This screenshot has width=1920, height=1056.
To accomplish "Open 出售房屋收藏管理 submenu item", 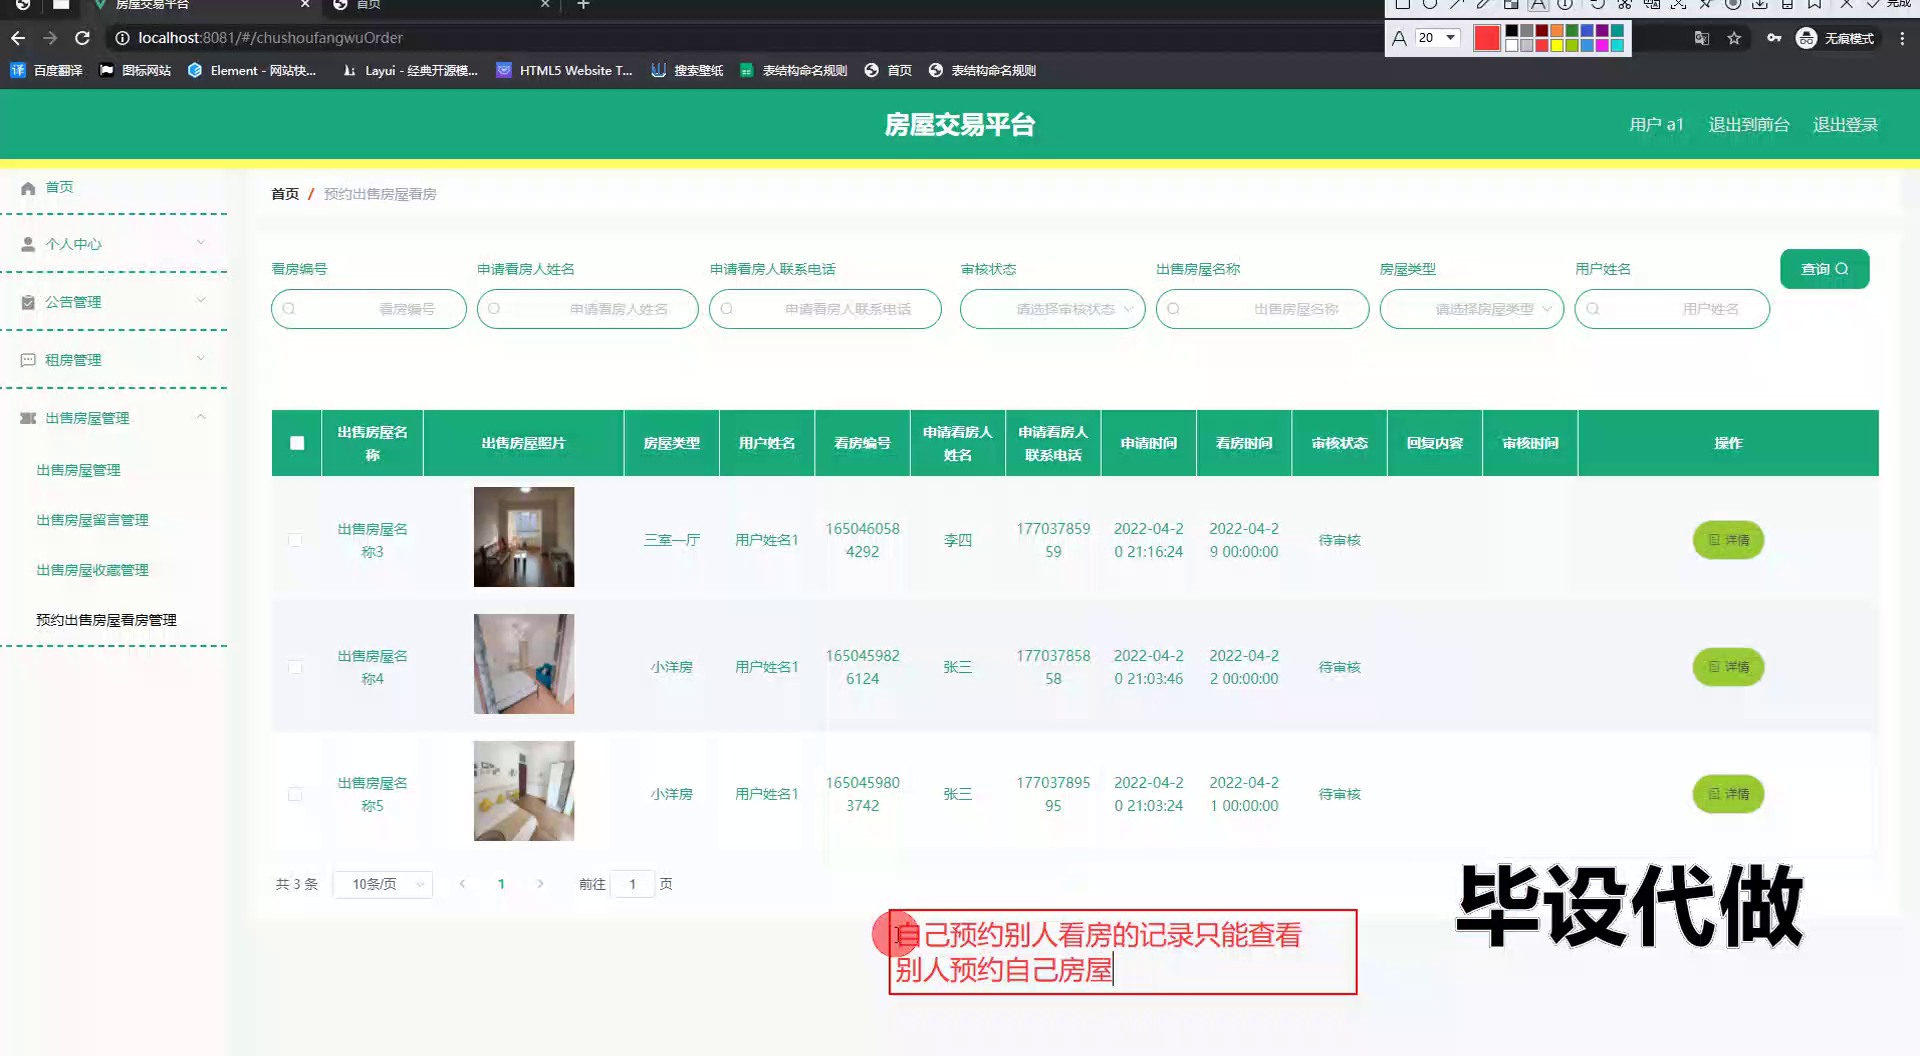I will [x=93, y=570].
